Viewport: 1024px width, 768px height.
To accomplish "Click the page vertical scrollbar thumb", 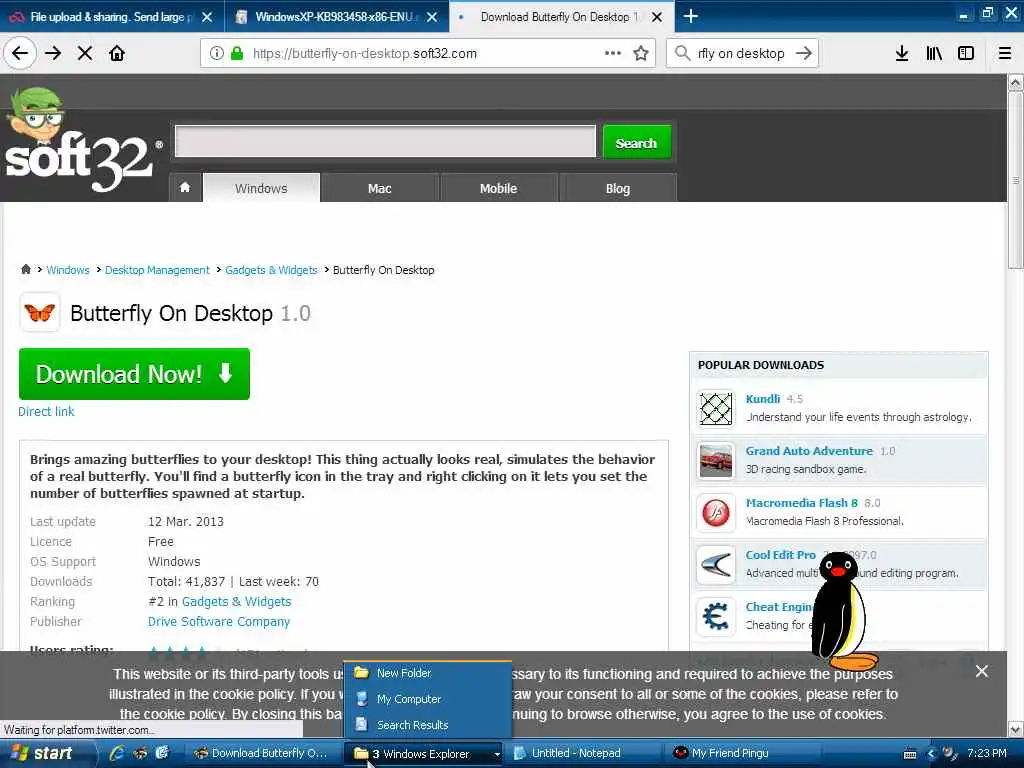I will click(1015, 180).
